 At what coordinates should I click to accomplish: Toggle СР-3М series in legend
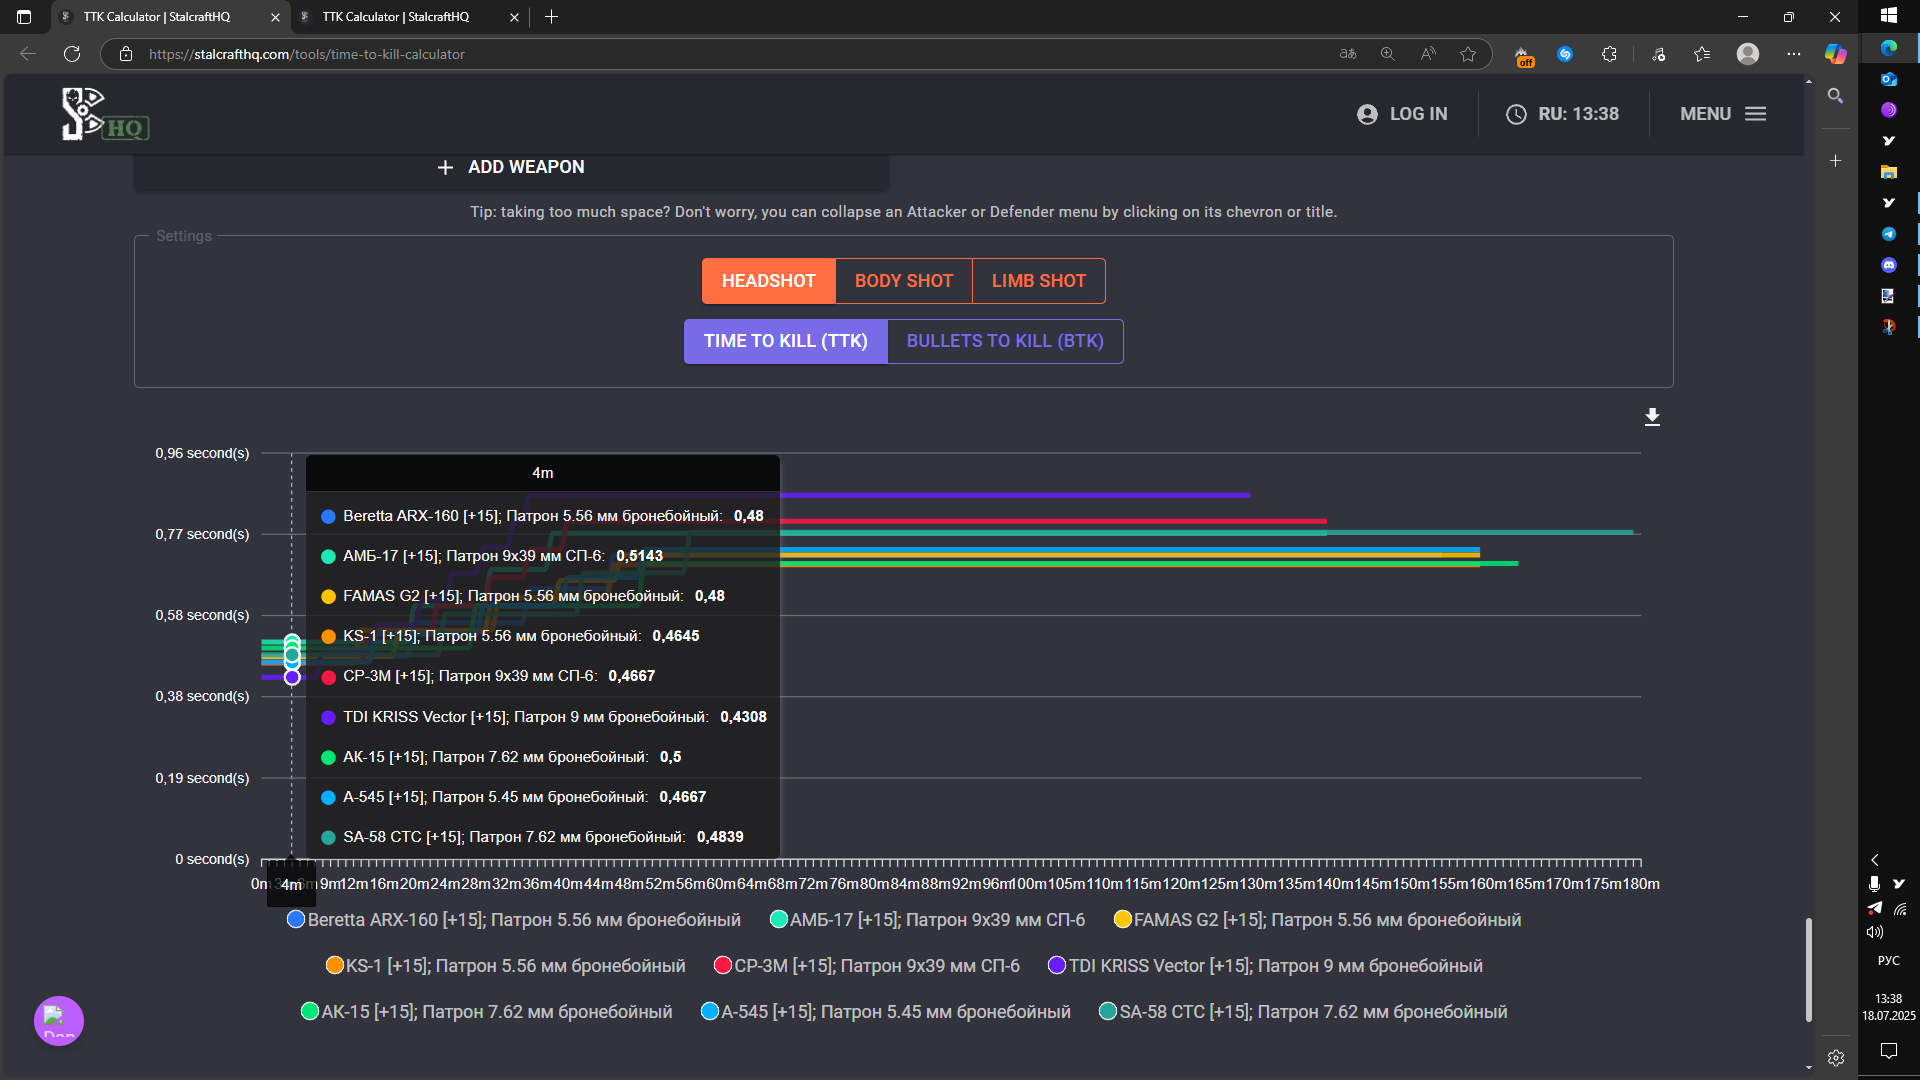click(867, 966)
